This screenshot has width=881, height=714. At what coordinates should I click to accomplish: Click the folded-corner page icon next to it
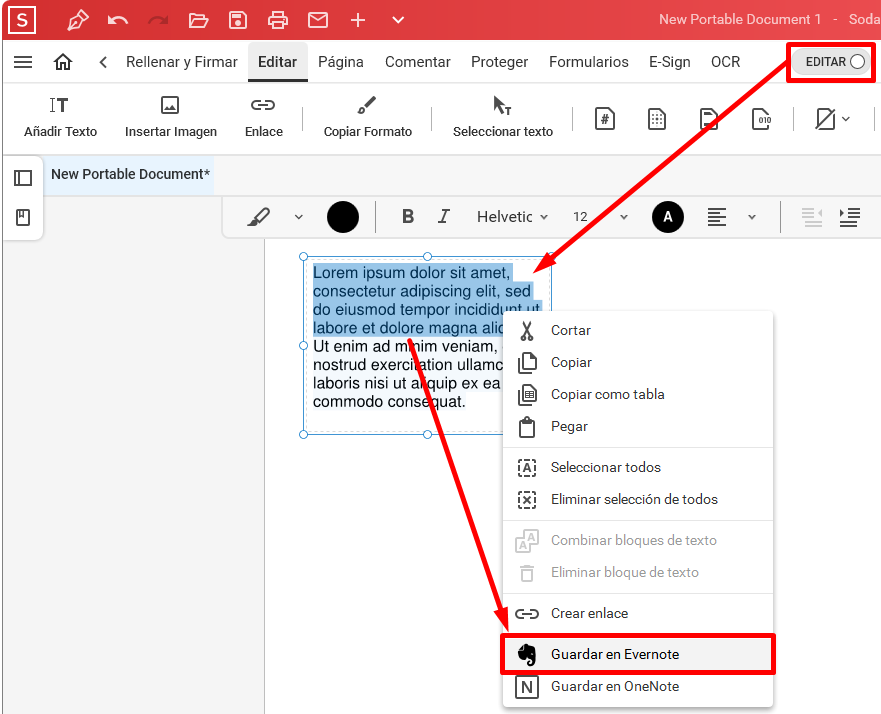pos(709,119)
